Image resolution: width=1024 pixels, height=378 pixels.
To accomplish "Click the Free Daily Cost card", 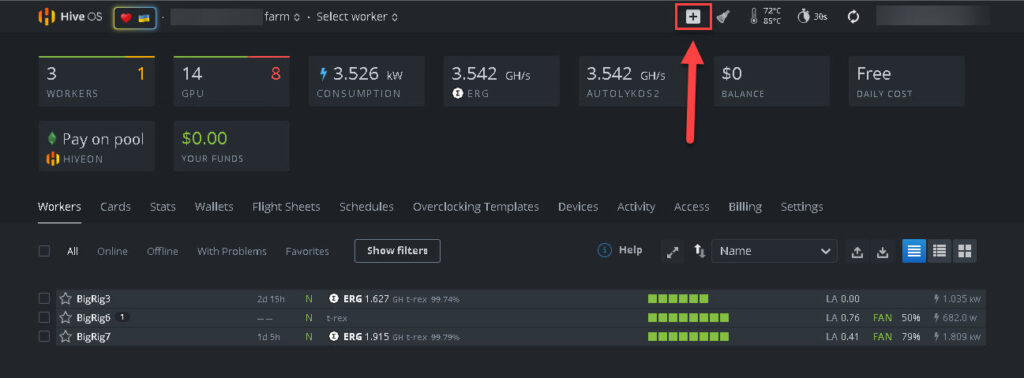I will point(906,81).
